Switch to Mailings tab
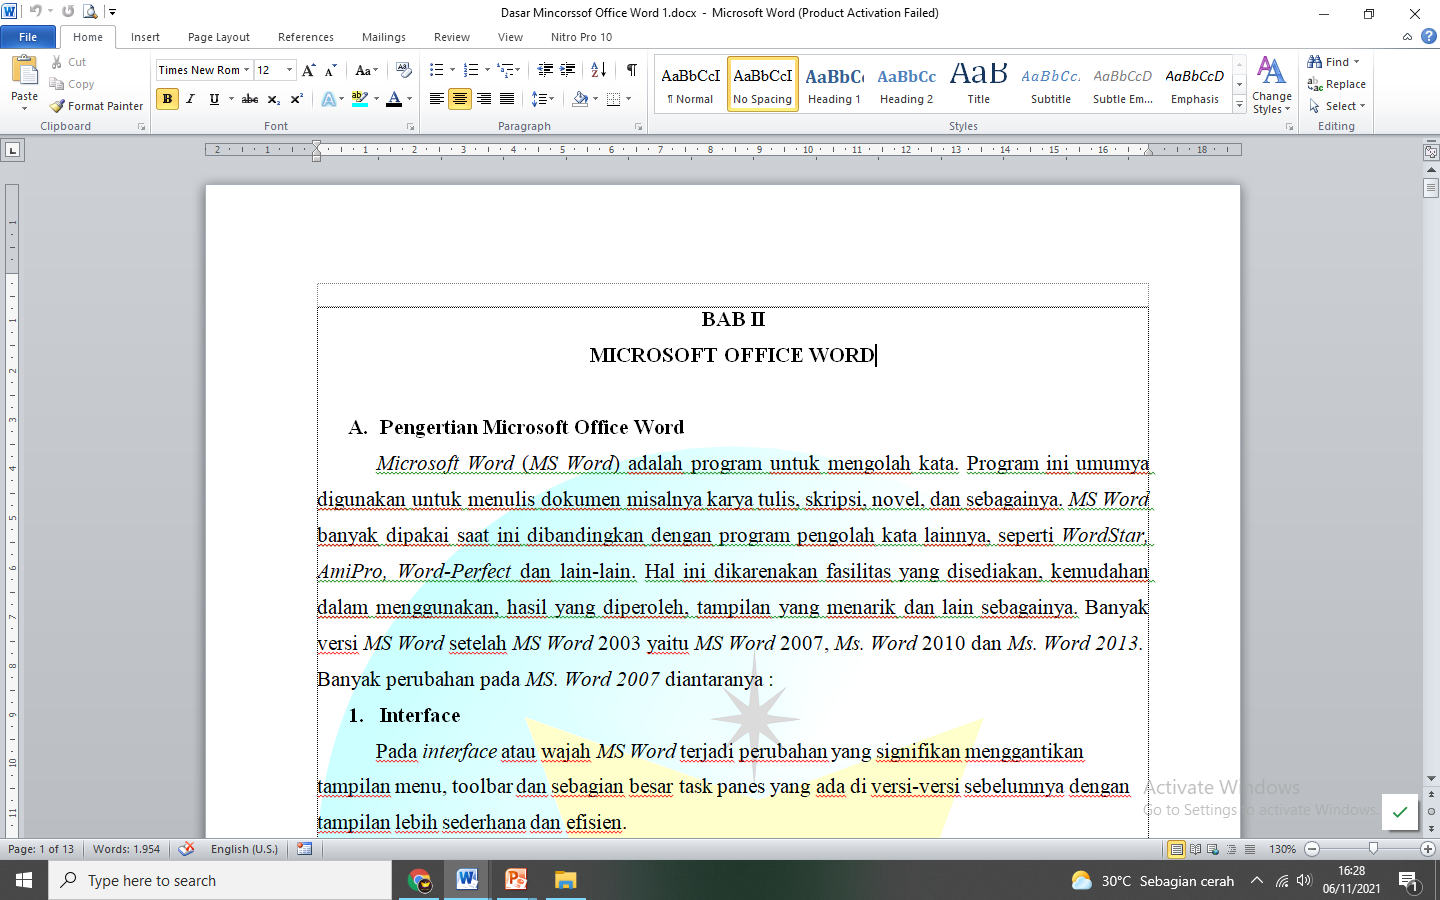The width and height of the screenshot is (1440, 900). coord(384,37)
